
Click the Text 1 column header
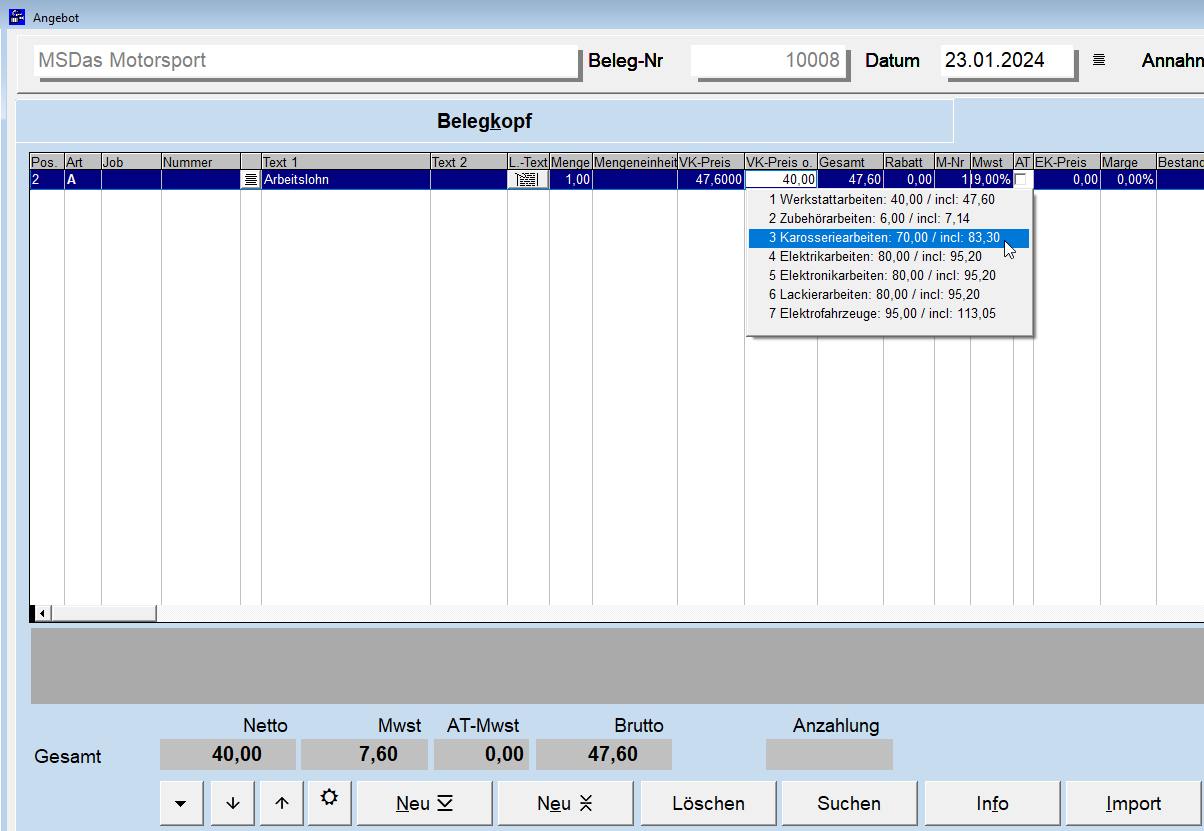tap(345, 162)
